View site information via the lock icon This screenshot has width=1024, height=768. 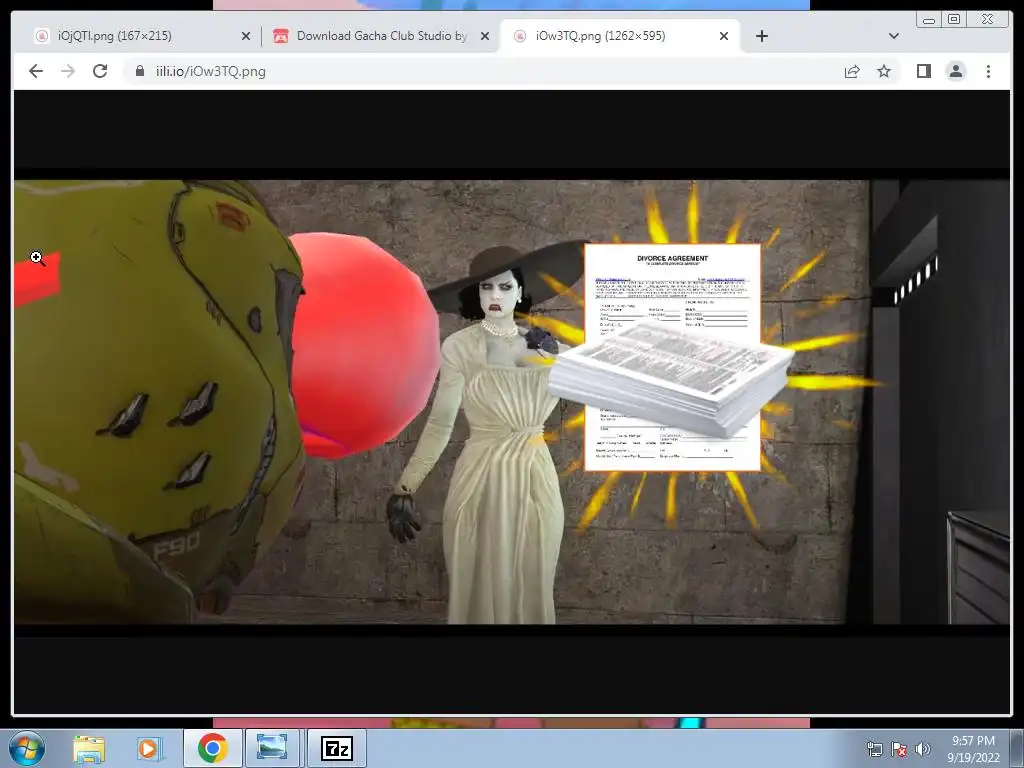pos(140,71)
